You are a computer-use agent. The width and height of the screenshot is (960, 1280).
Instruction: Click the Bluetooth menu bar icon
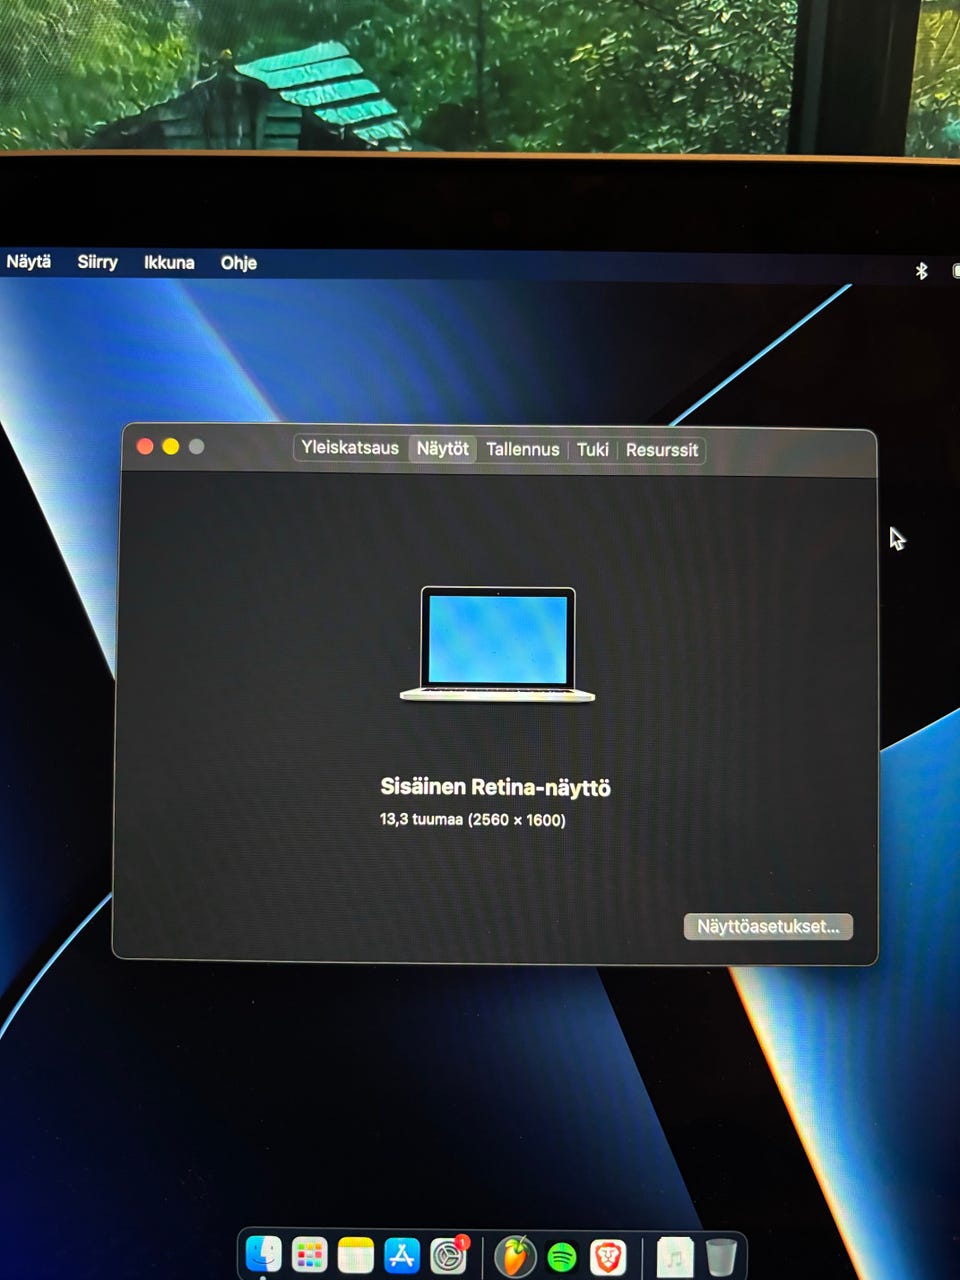pos(921,270)
